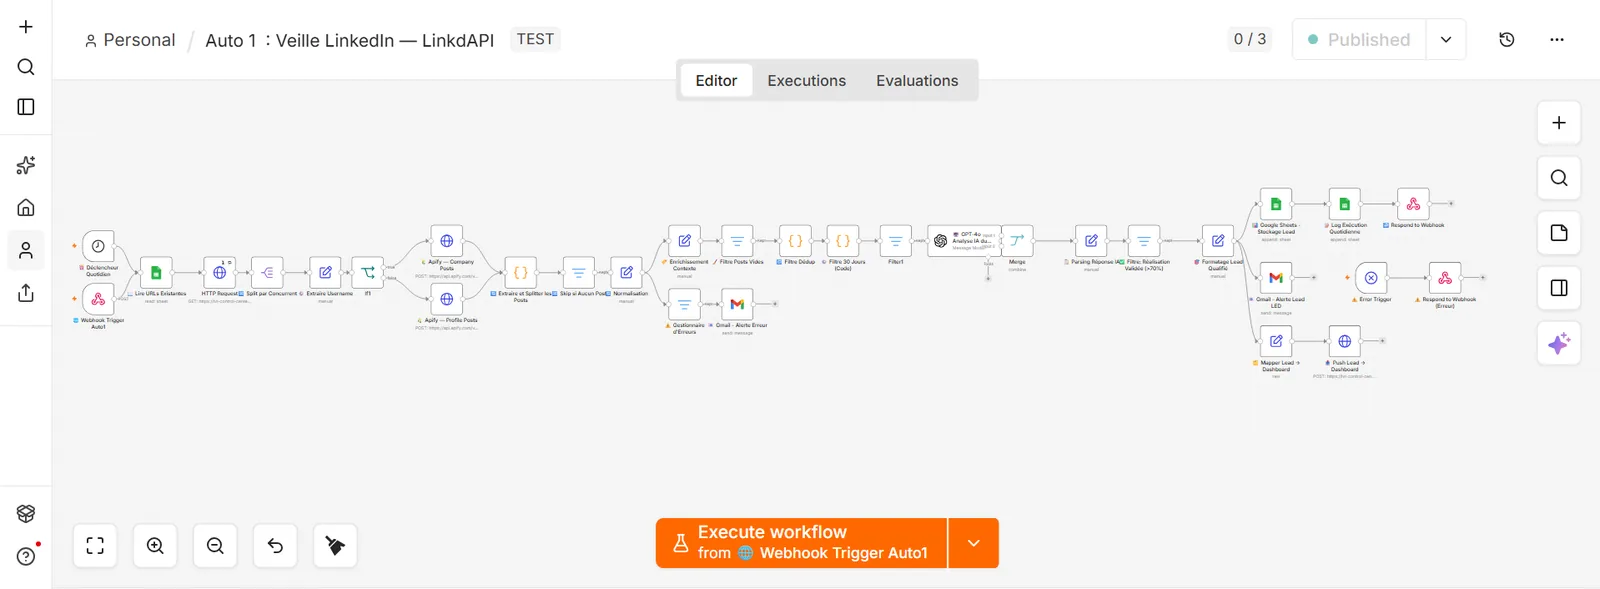The height and width of the screenshot is (589, 1600).
Task: Zoom in on the canvas
Action: coord(155,546)
